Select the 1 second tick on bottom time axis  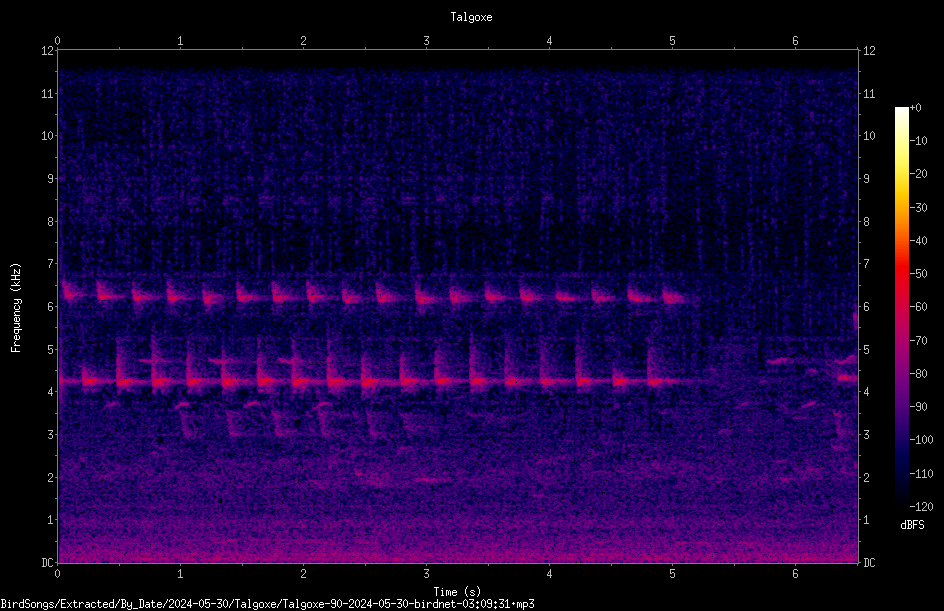(x=180, y=574)
